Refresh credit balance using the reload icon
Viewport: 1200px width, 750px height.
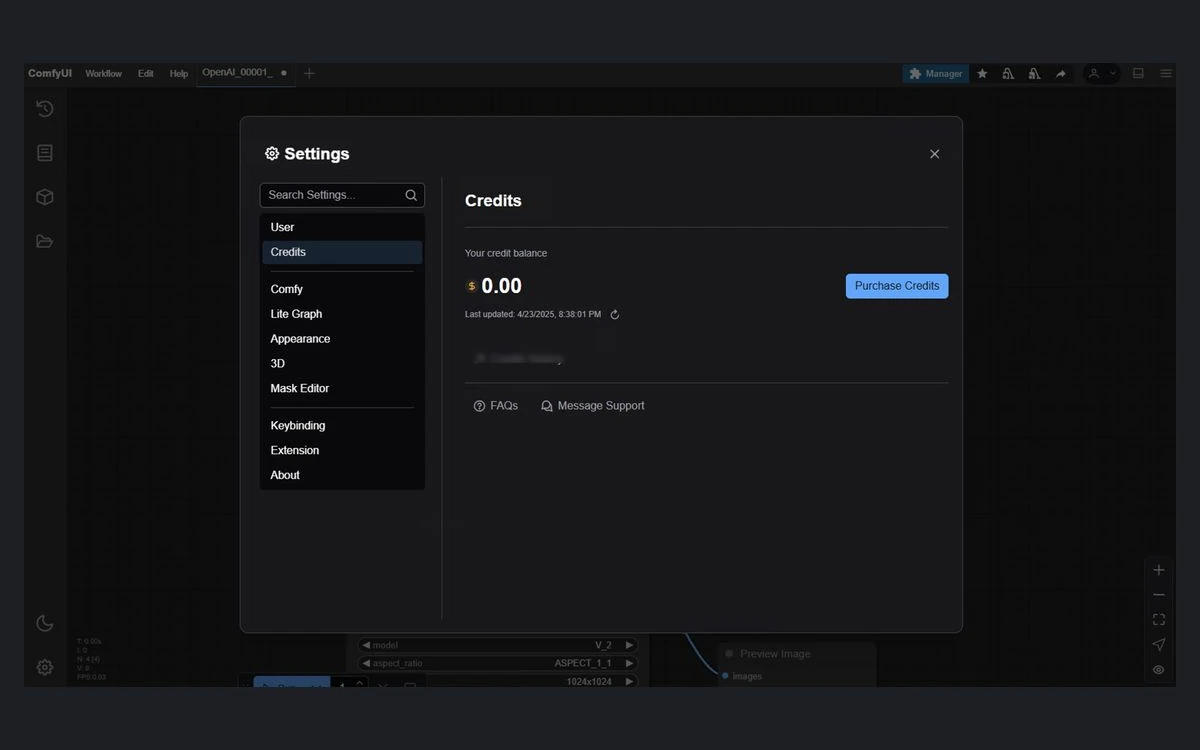click(x=615, y=315)
